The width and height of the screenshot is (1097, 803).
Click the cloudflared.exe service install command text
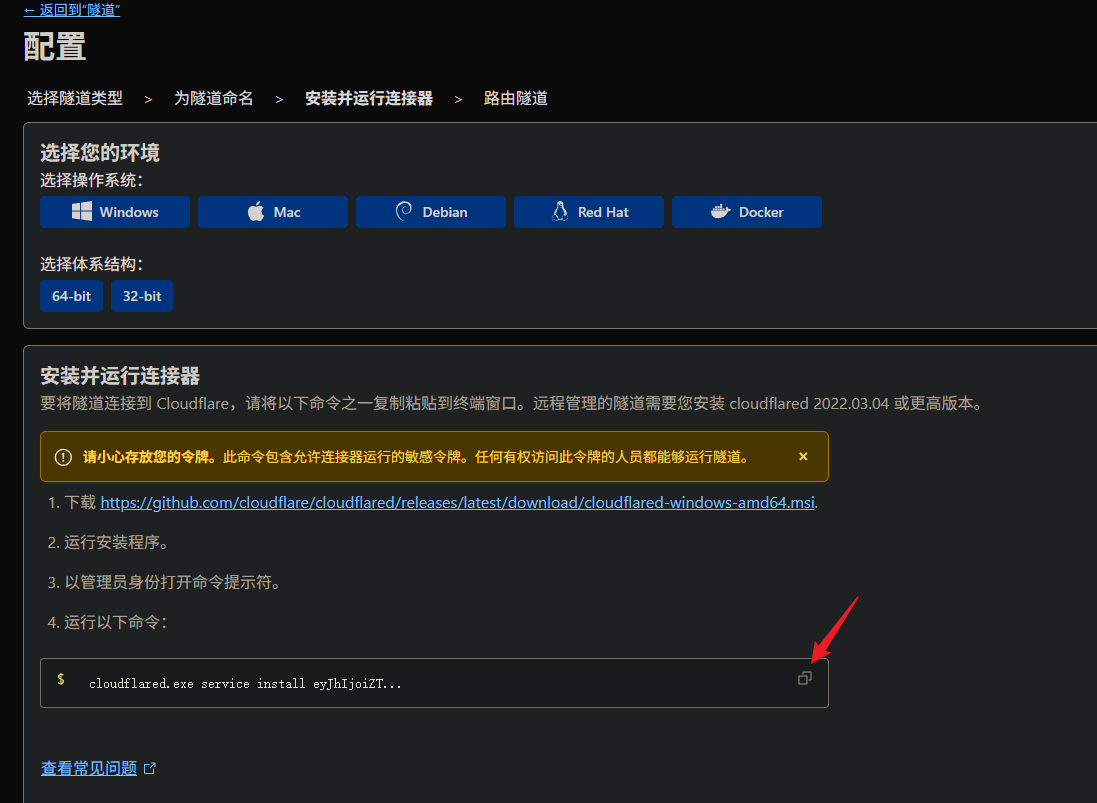(x=245, y=684)
